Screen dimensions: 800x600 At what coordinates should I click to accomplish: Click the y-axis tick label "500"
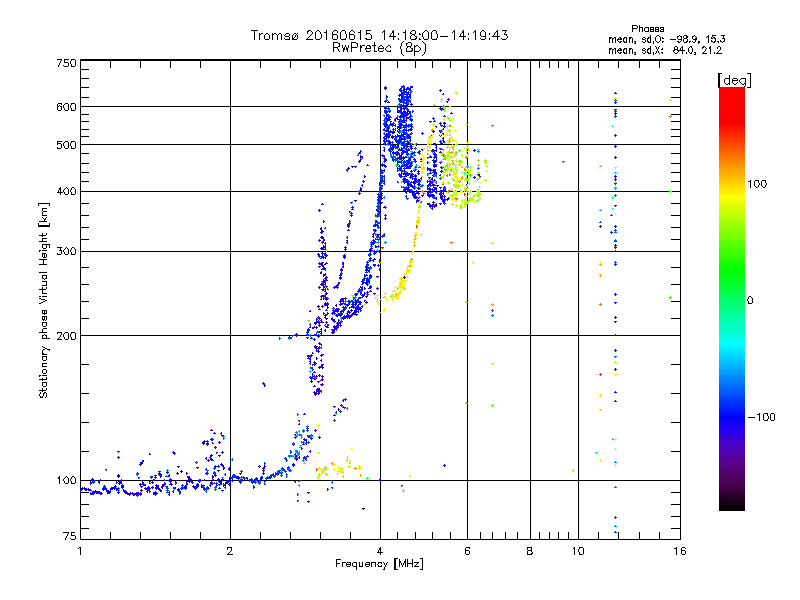pyautogui.click(x=66, y=145)
